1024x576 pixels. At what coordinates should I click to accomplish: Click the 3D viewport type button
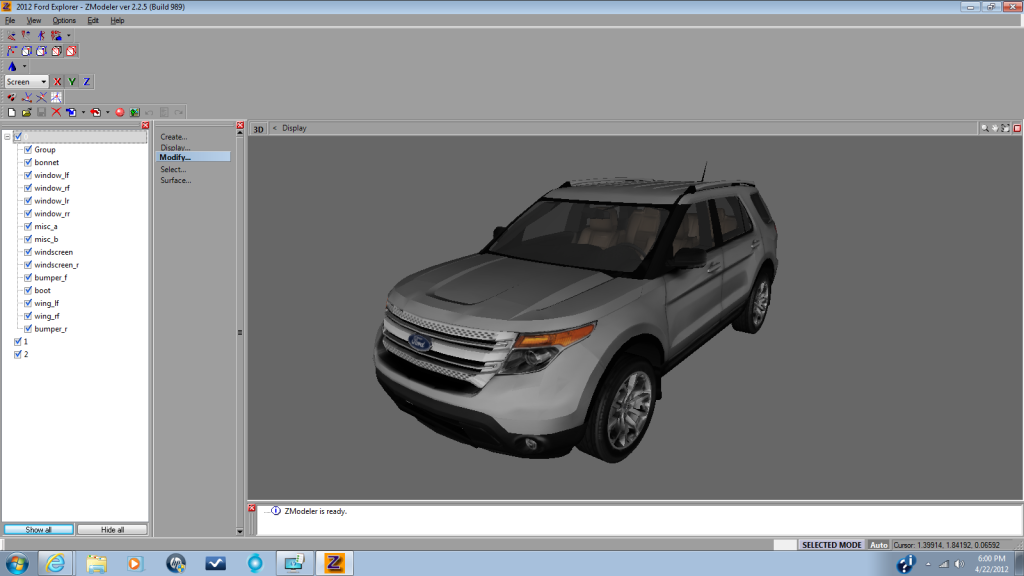tap(259, 129)
